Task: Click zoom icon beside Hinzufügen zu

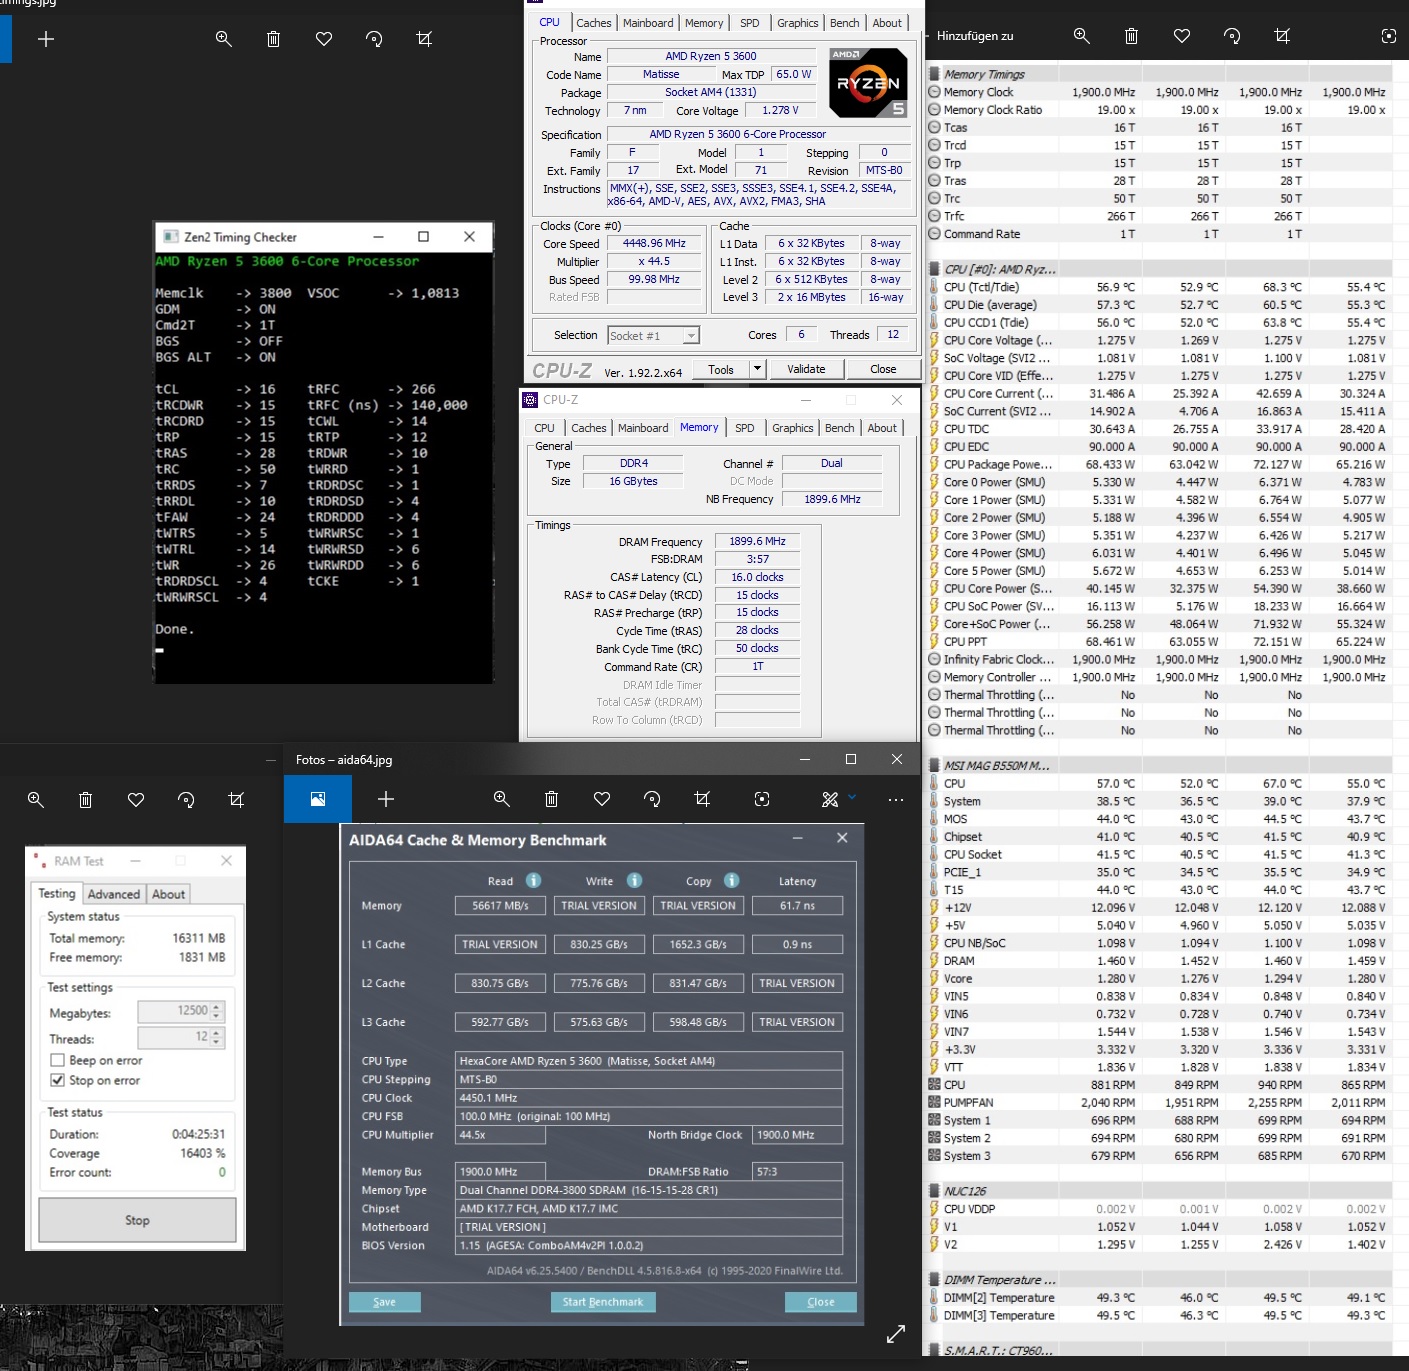Action: pyautogui.click(x=1081, y=36)
